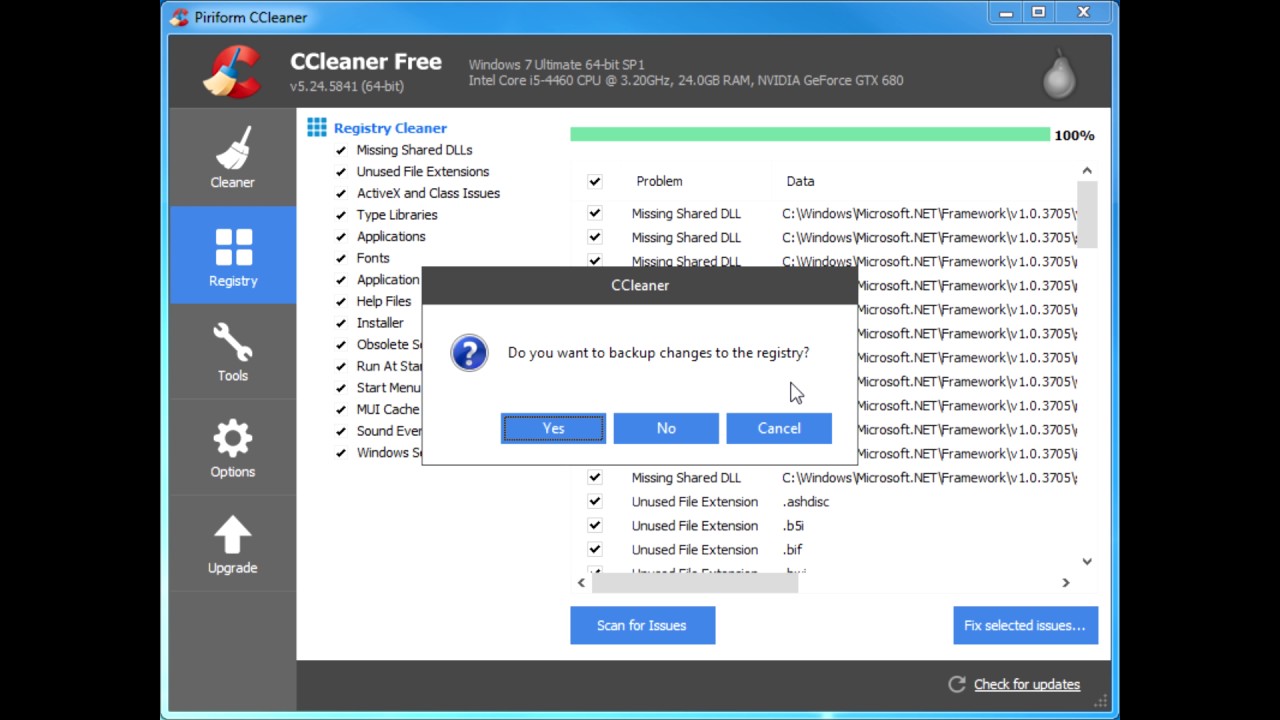Click the scroll left arrow of results list
The image size is (1280, 720).
[x=581, y=582]
